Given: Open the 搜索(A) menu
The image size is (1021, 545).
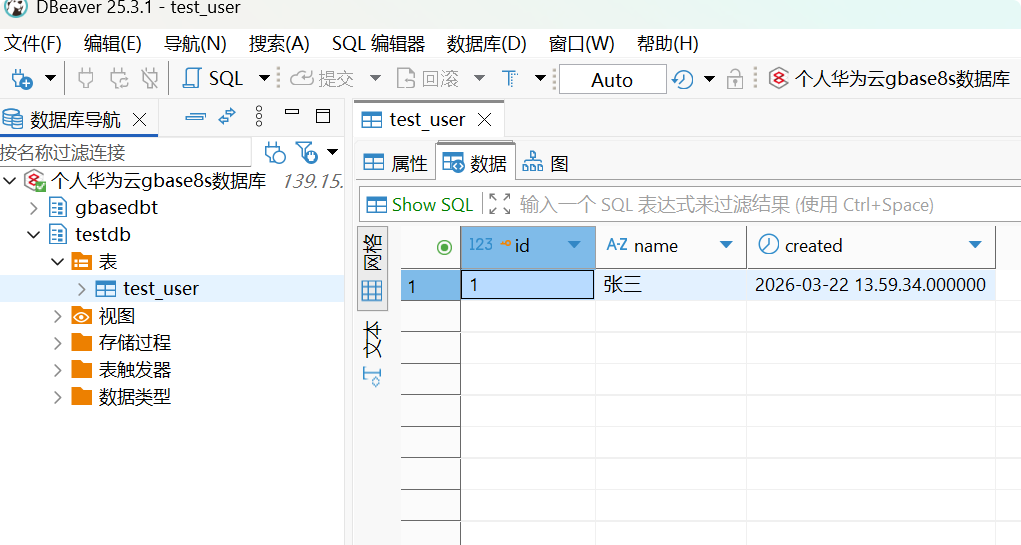Looking at the screenshot, I should 279,44.
